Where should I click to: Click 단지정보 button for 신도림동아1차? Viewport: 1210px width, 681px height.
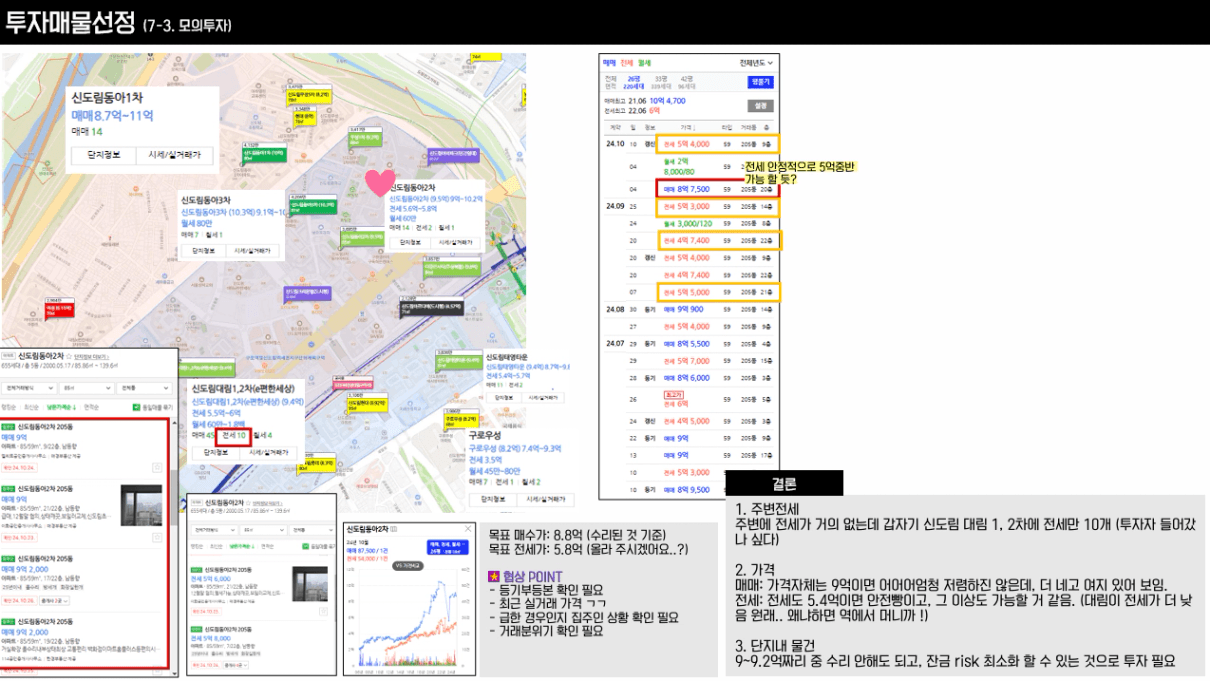click(x=105, y=155)
